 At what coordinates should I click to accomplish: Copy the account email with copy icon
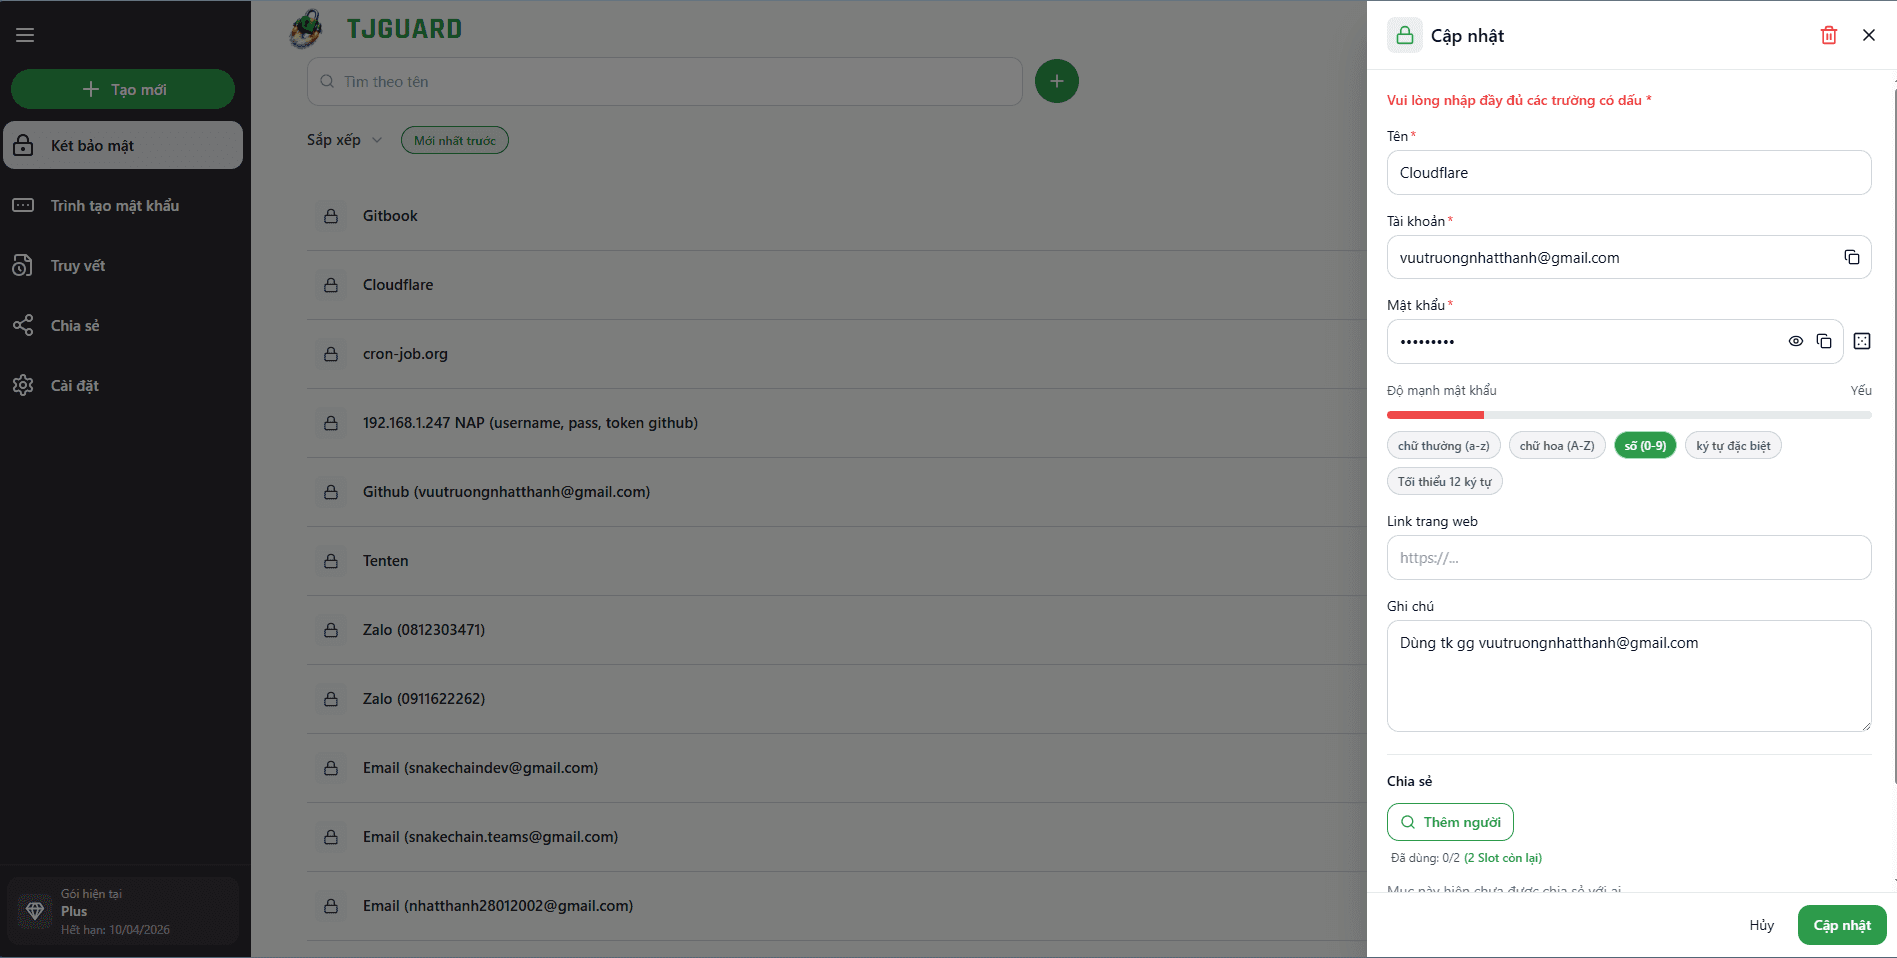click(1851, 257)
